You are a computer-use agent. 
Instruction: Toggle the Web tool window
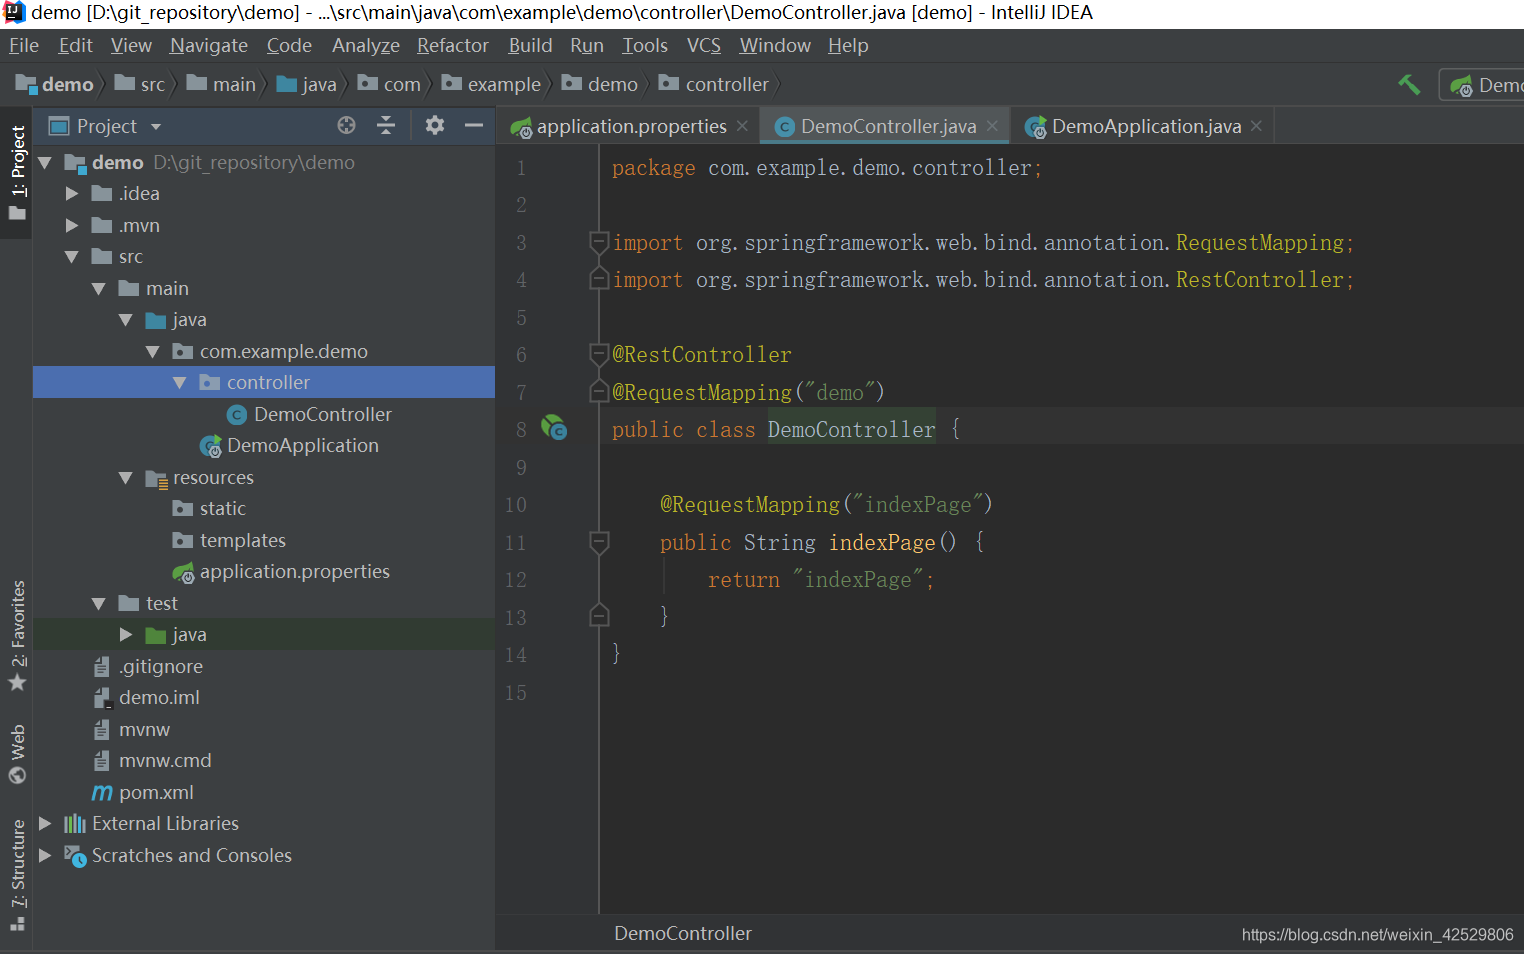[x=17, y=755]
